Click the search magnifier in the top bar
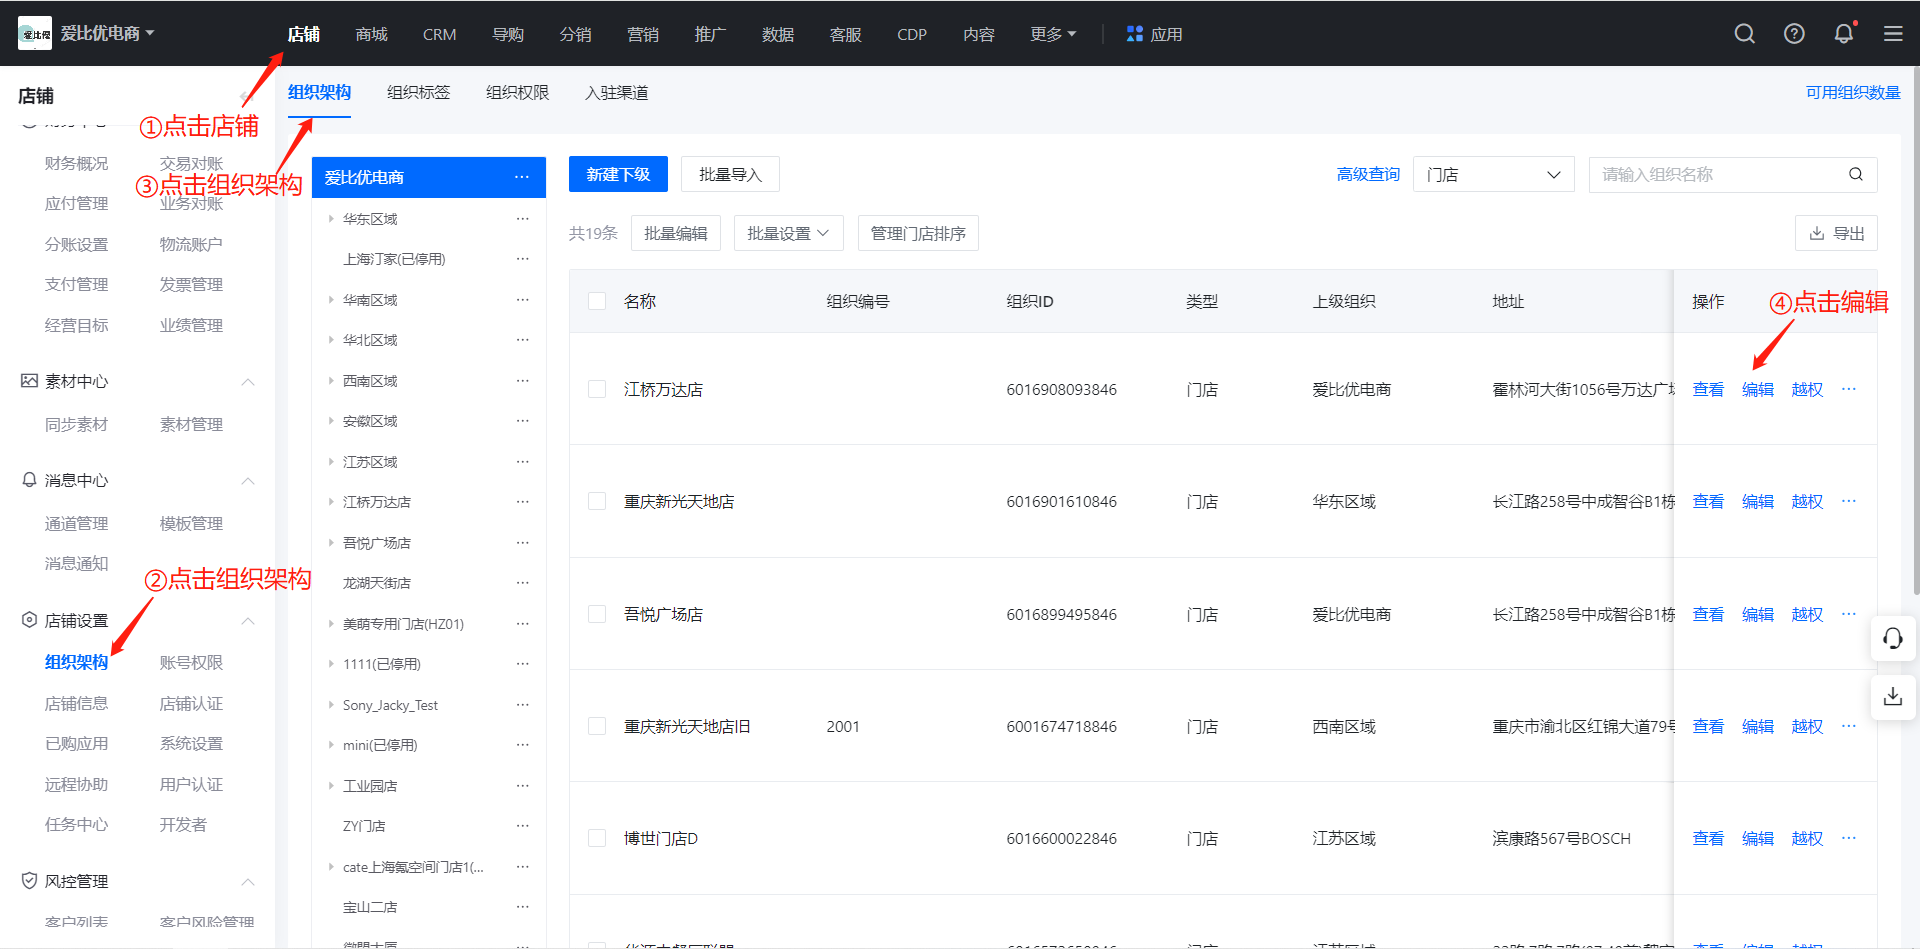Viewport: 1920px width, 949px height. click(x=1744, y=34)
